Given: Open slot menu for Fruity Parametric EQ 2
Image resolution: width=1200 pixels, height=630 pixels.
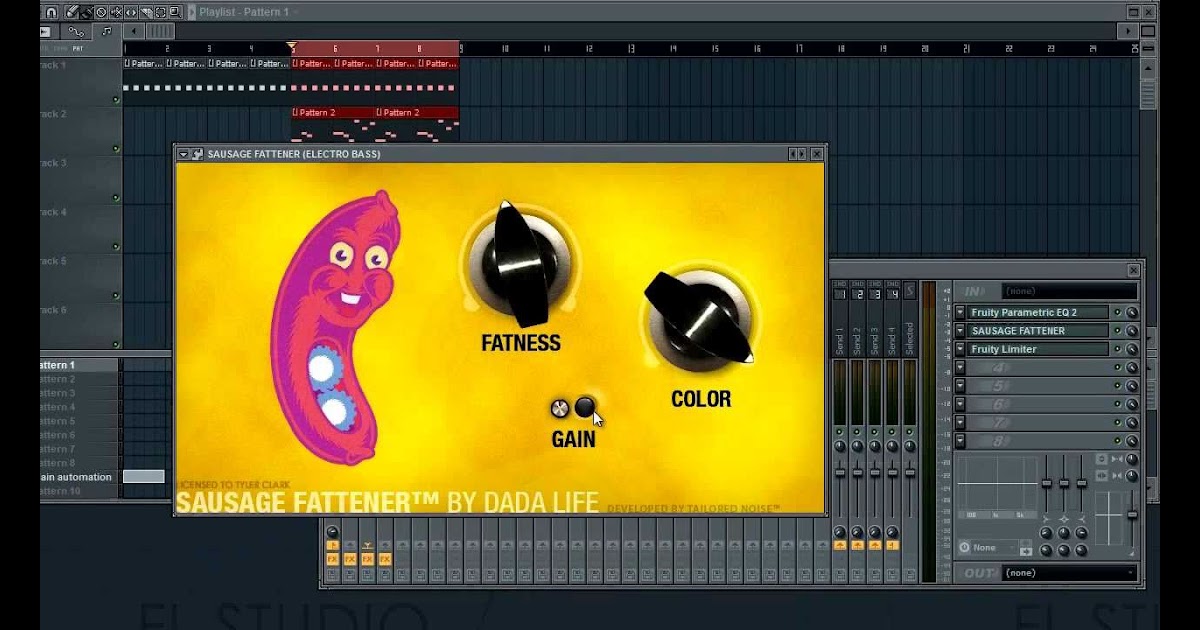Looking at the screenshot, I should tap(961, 312).
